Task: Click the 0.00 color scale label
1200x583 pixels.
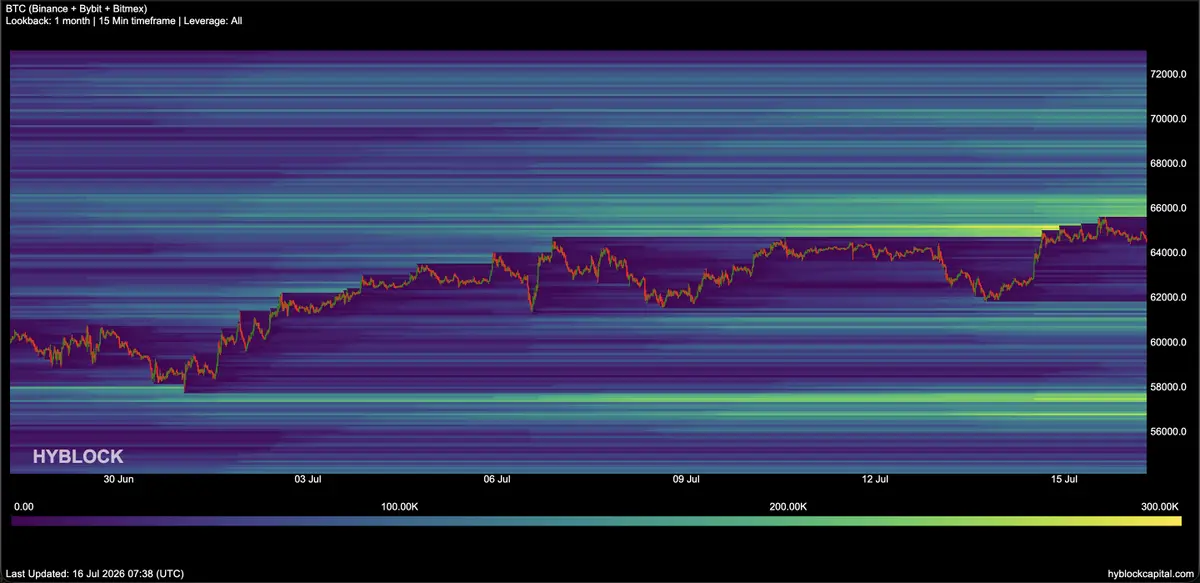Action: (x=24, y=507)
